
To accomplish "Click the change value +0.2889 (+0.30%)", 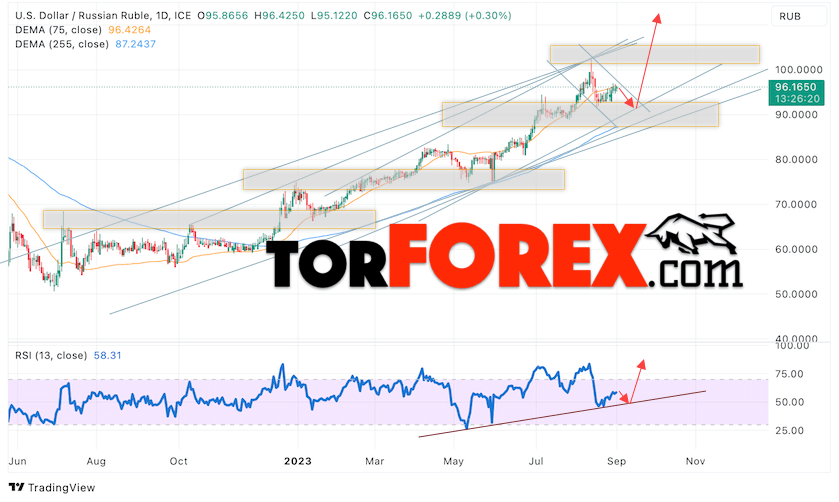I will [464, 16].
